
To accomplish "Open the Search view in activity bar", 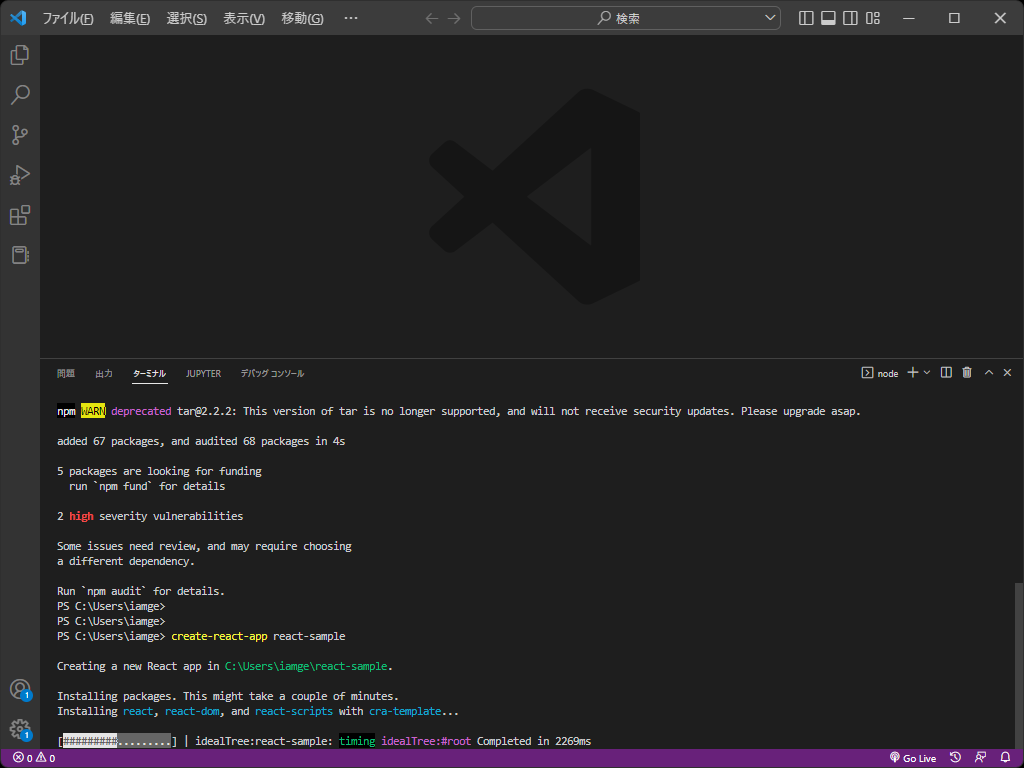I will [x=20, y=95].
